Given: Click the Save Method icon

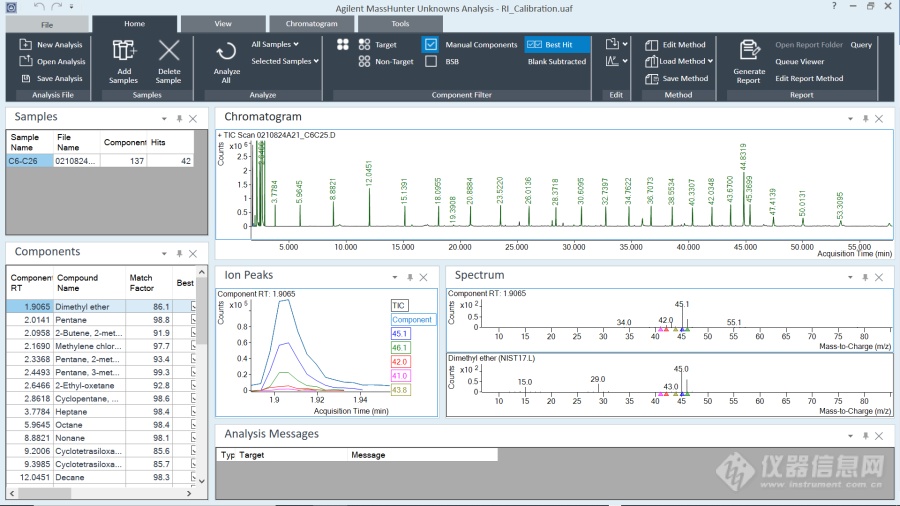Looking at the screenshot, I should pos(651,79).
